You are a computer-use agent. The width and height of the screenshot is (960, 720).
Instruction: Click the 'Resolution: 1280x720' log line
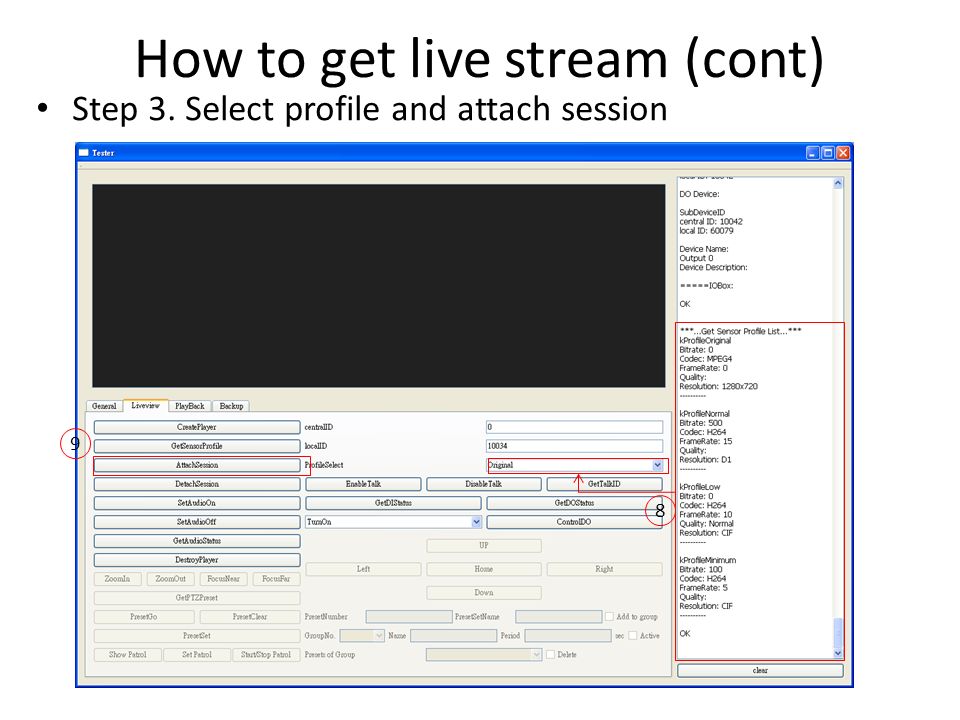click(x=718, y=386)
